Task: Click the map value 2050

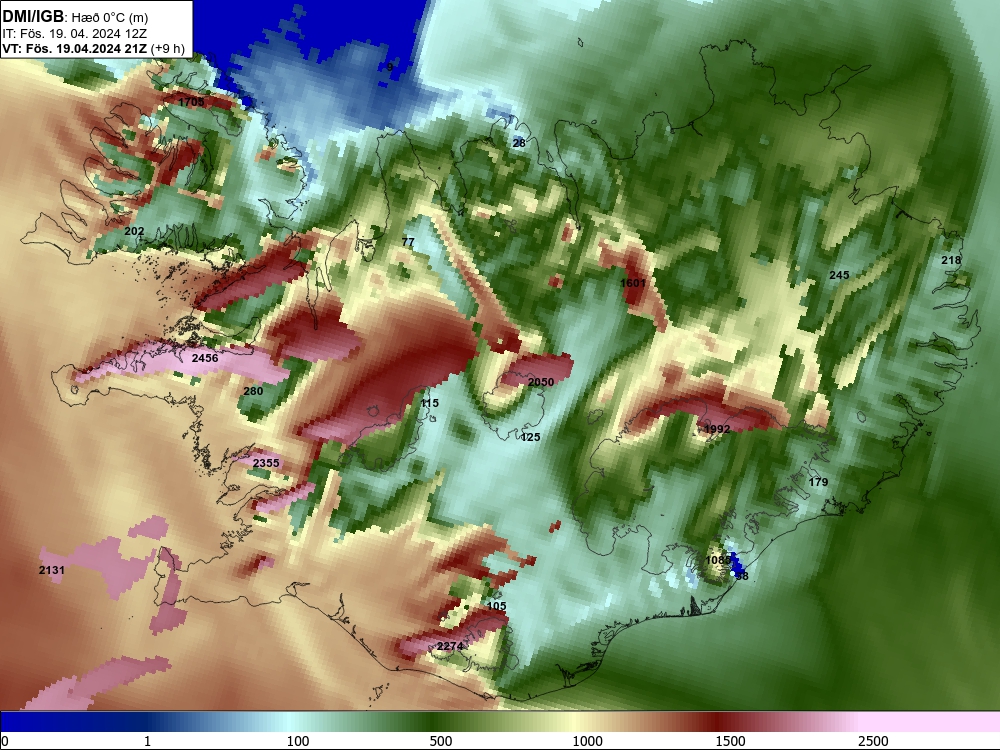Action: tap(541, 382)
